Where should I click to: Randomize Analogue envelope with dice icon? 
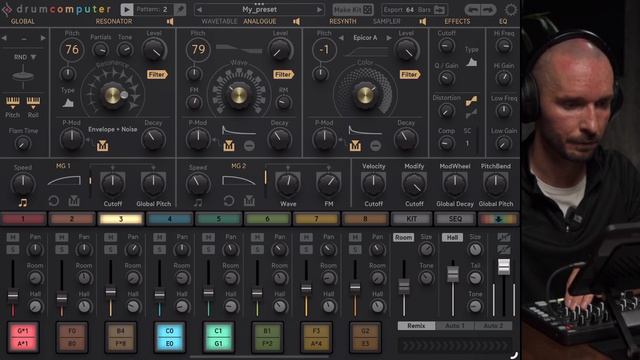pyautogui.click(x=229, y=145)
